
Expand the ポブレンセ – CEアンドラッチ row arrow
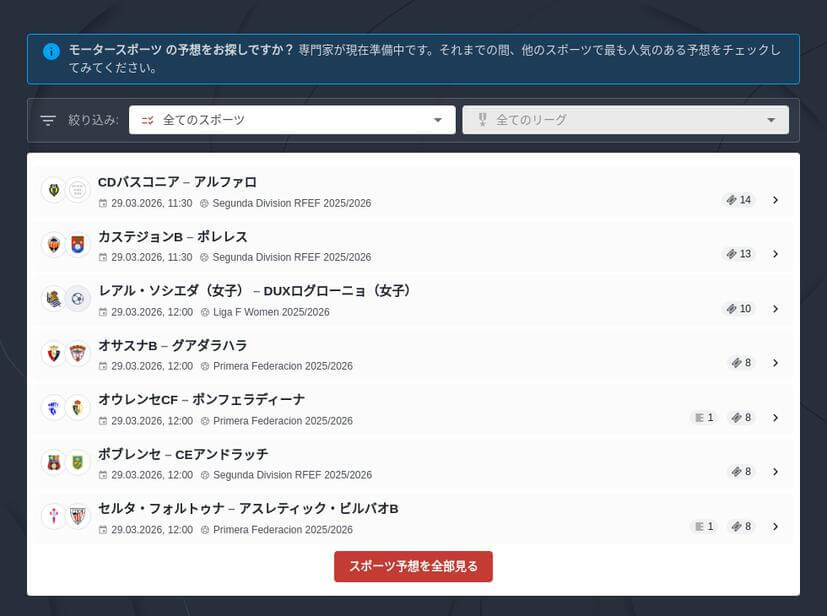(x=775, y=471)
